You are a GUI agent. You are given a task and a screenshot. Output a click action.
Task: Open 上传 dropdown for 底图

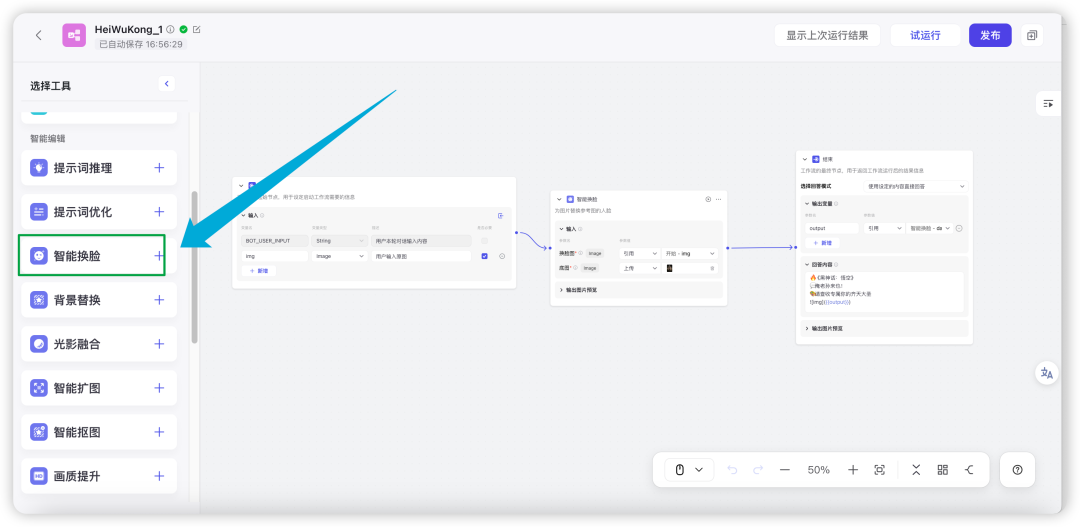(638, 269)
